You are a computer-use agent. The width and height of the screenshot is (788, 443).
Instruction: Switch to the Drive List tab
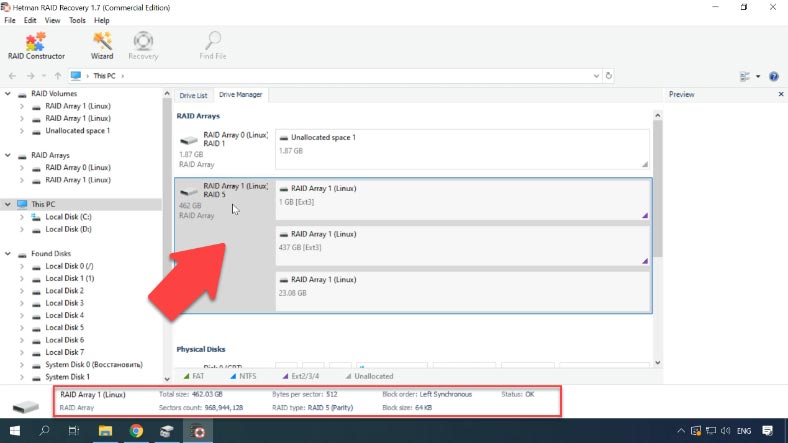coord(193,95)
